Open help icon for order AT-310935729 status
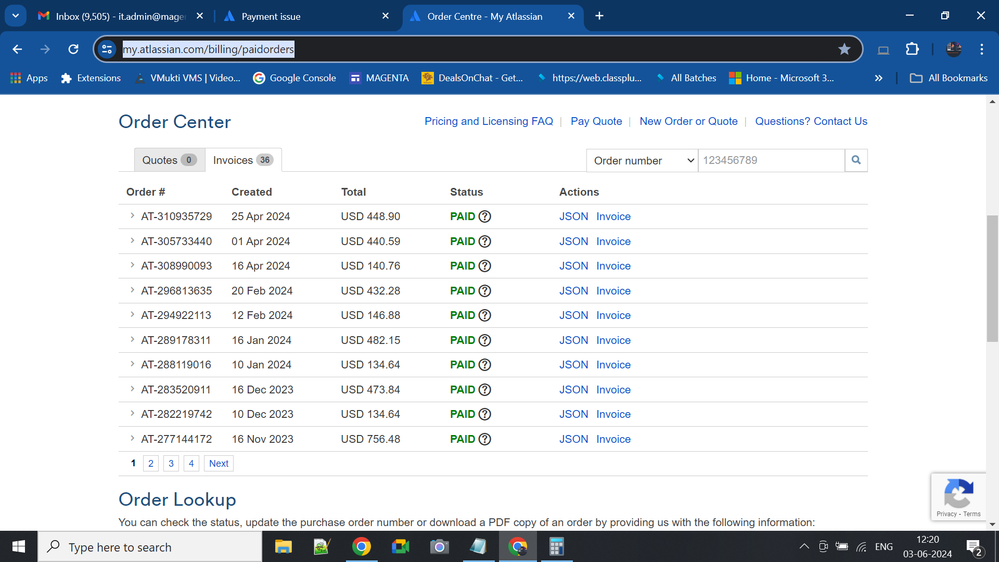999x562 pixels. (485, 217)
